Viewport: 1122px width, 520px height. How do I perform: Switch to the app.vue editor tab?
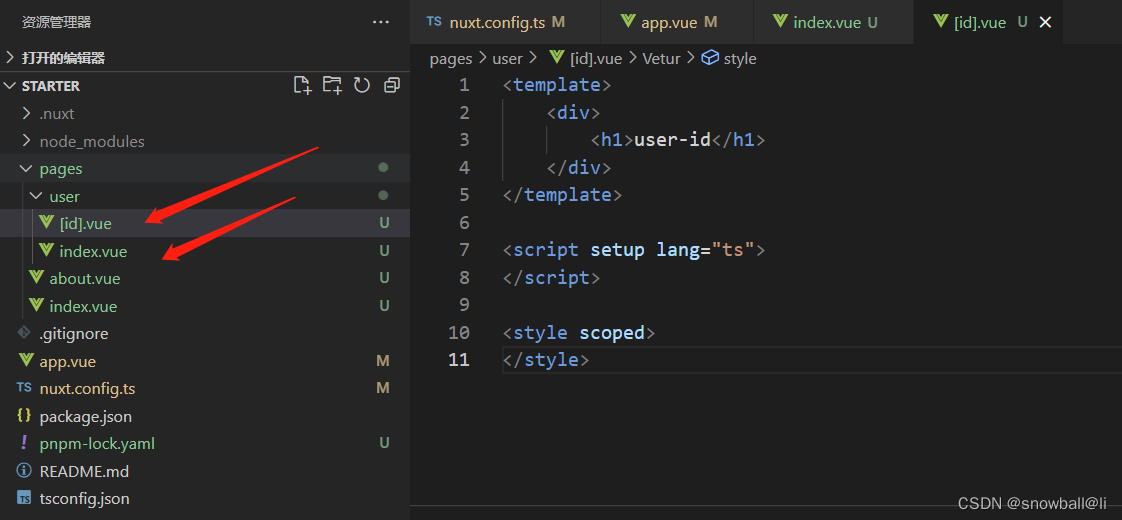(668, 22)
